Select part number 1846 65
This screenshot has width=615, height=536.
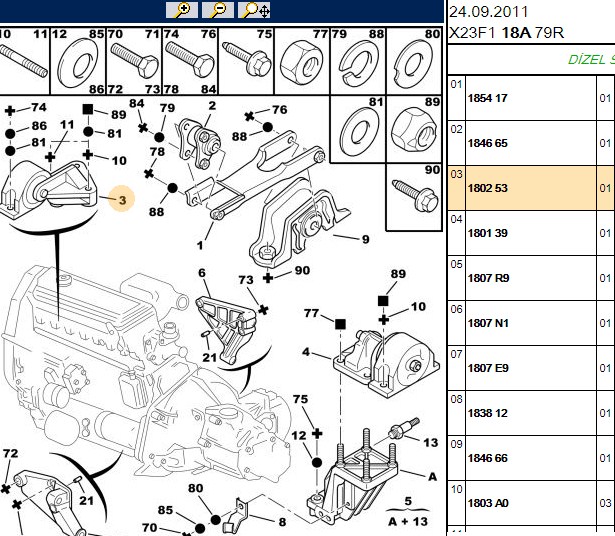pos(488,143)
